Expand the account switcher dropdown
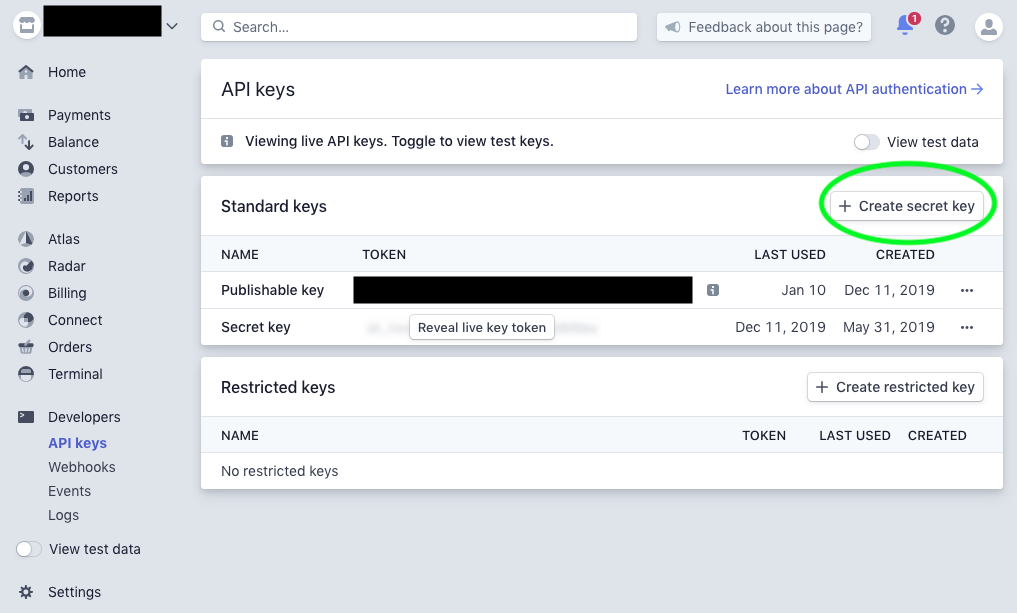This screenshot has height=613, width=1017. pos(171,24)
